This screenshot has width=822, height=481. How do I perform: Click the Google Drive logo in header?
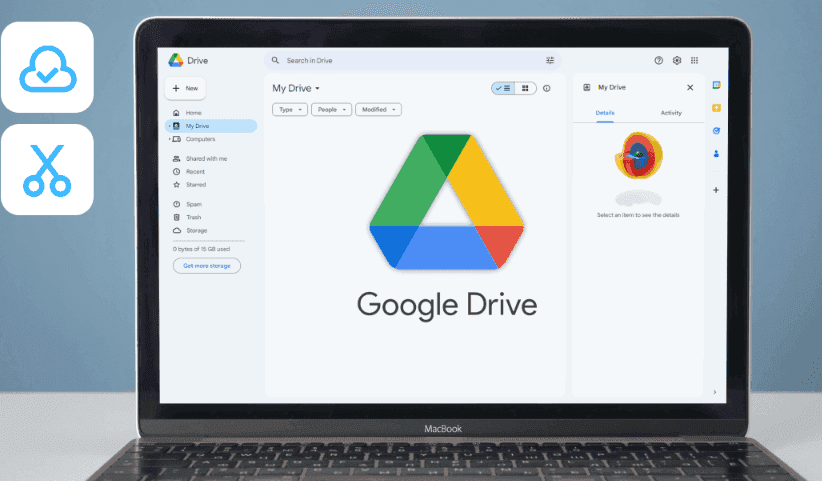188,60
